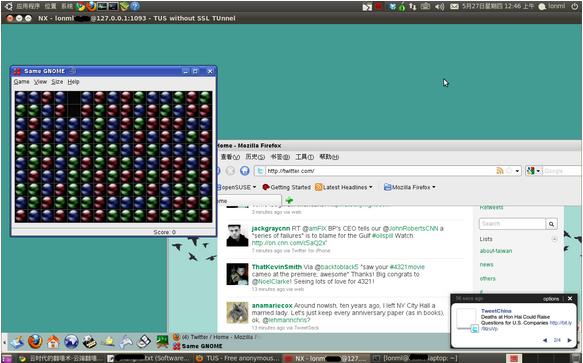Open the ThatKevinSmith profile link

click(277, 267)
